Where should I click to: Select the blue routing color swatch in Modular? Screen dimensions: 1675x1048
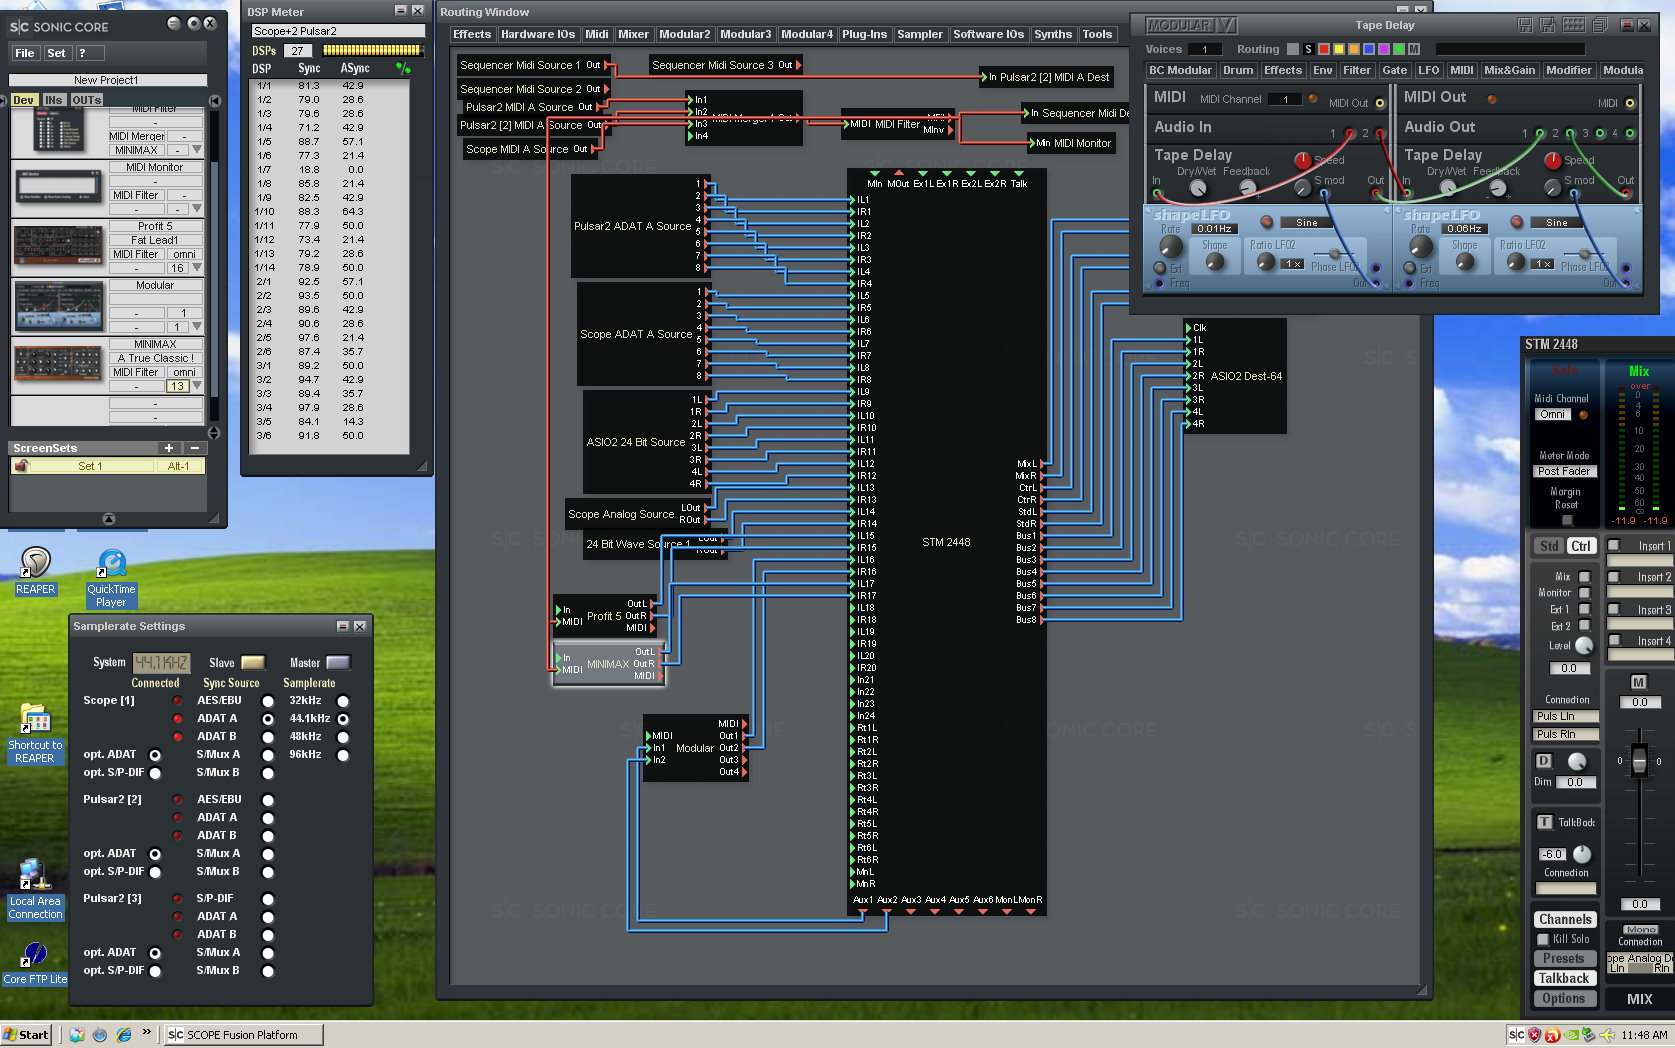point(1368,49)
